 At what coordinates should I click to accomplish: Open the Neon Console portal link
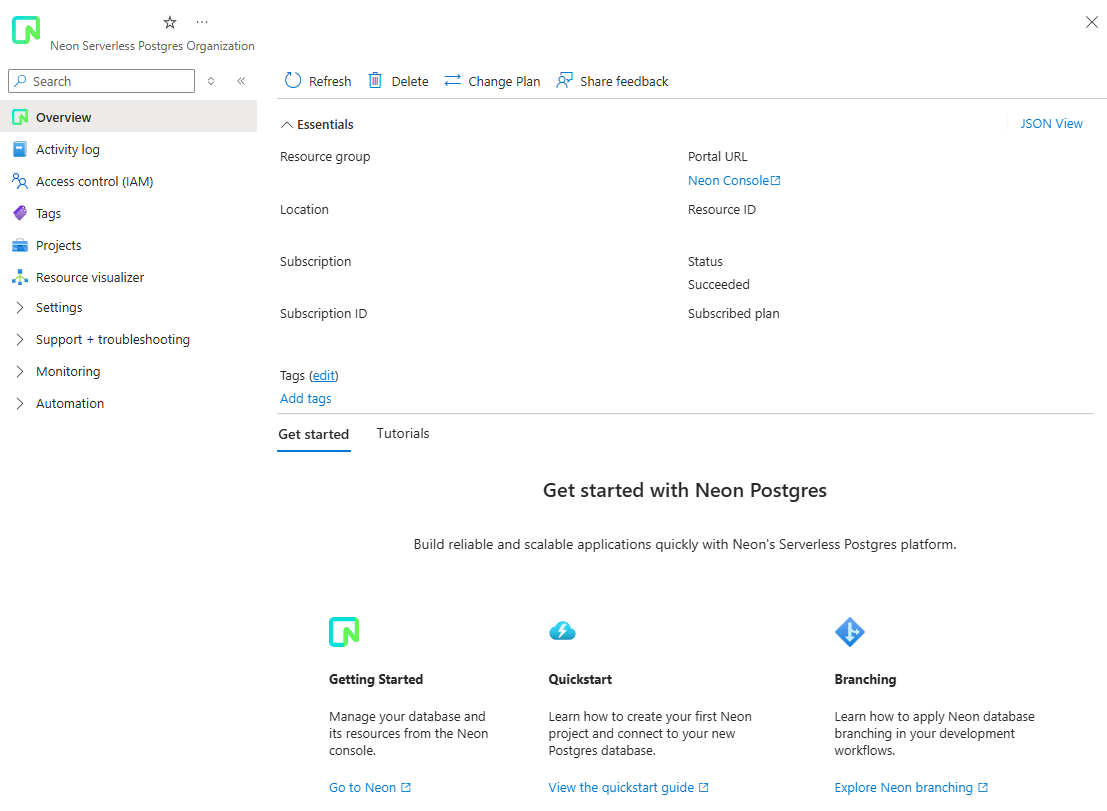pyautogui.click(x=728, y=181)
